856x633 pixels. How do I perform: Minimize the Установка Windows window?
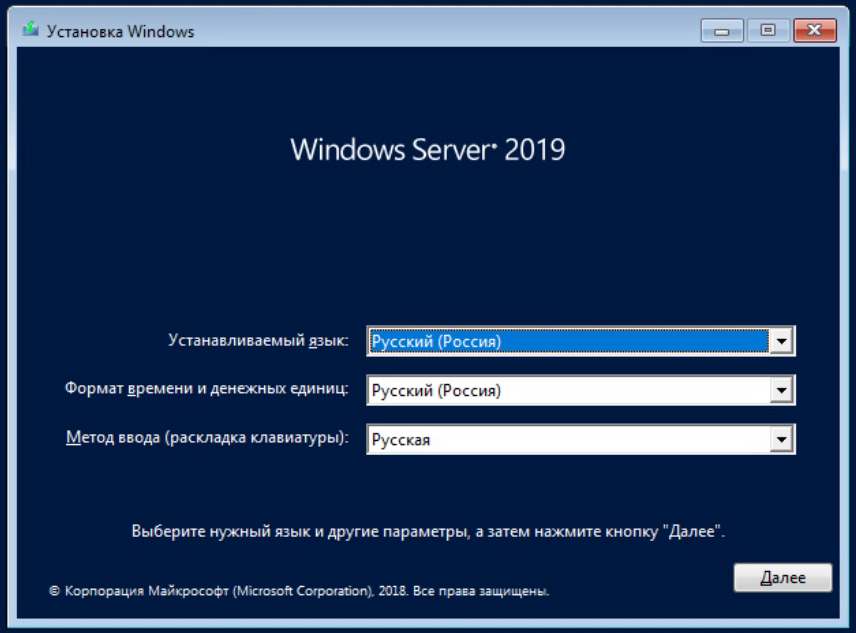point(722,31)
